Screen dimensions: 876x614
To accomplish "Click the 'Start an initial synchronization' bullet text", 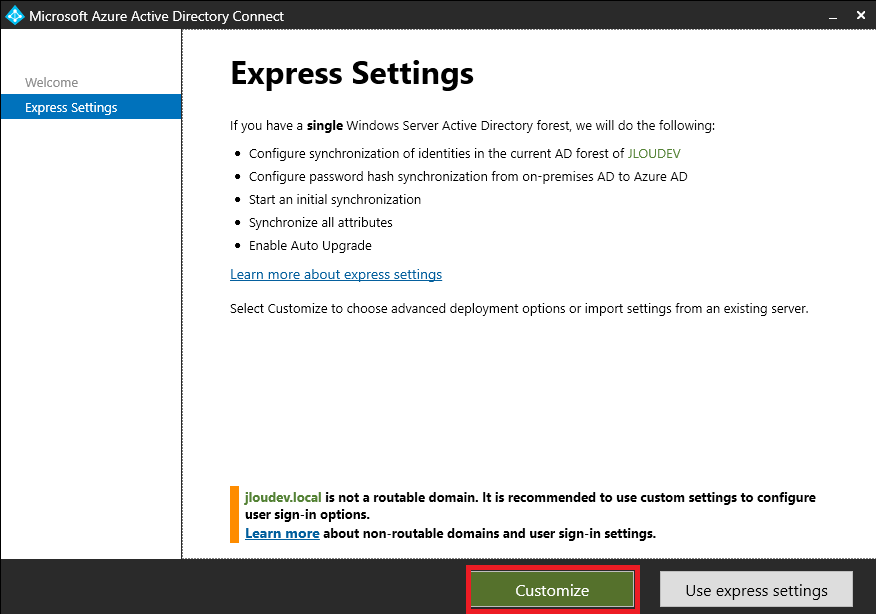I will 335,199.
